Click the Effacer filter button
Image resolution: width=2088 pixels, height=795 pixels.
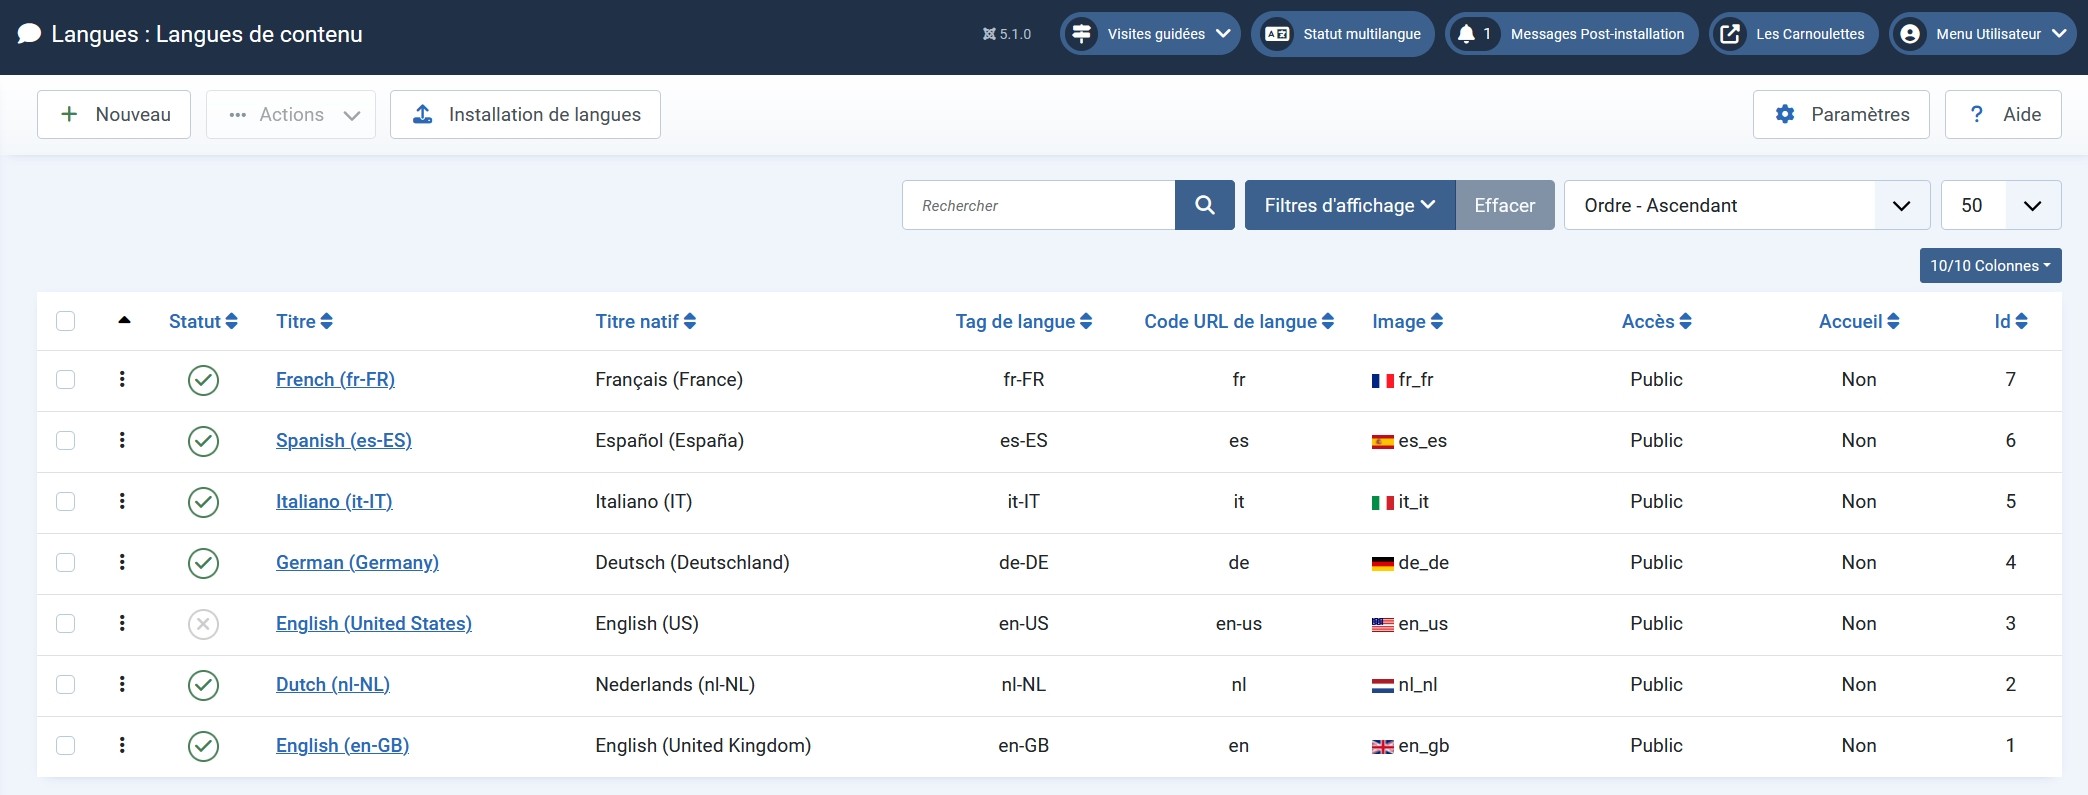1505,205
